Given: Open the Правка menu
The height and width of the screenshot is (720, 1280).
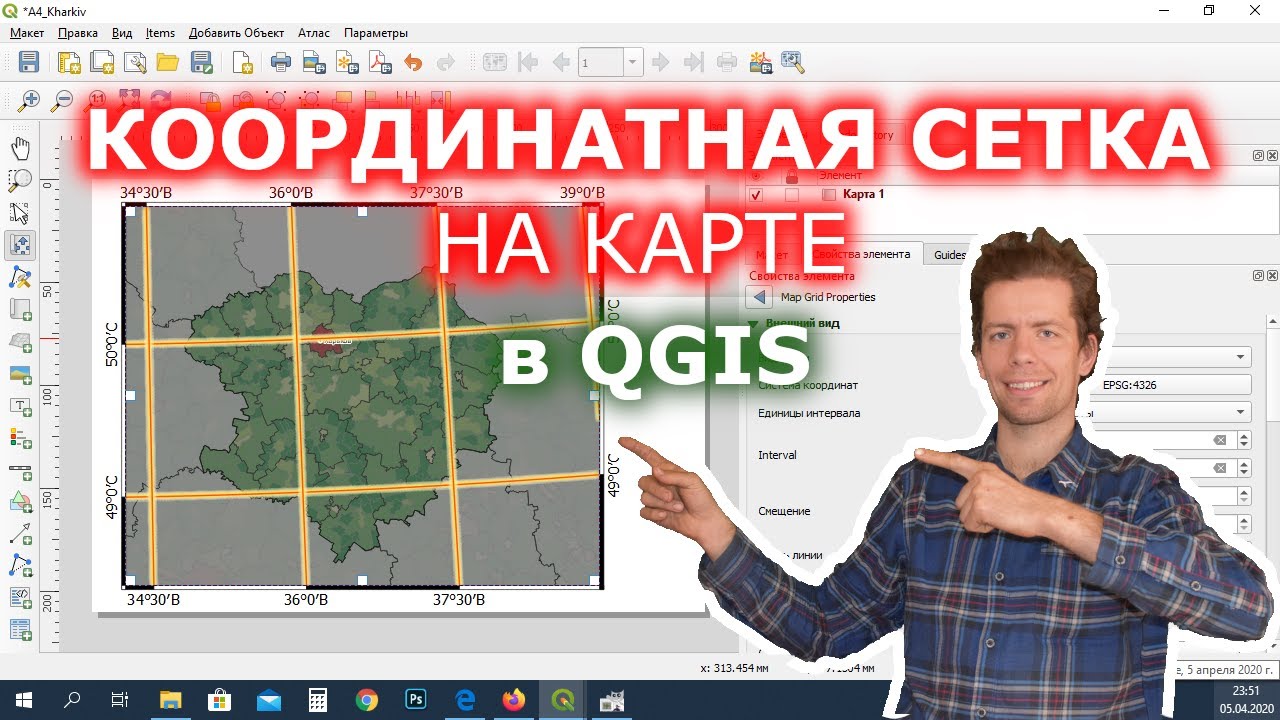Looking at the screenshot, I should (x=78, y=33).
